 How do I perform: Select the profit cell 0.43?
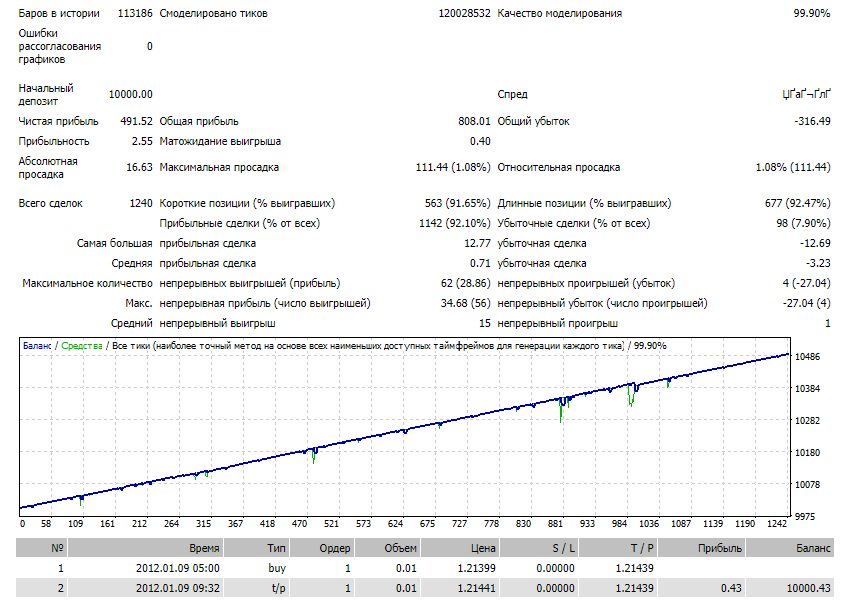(x=731, y=588)
